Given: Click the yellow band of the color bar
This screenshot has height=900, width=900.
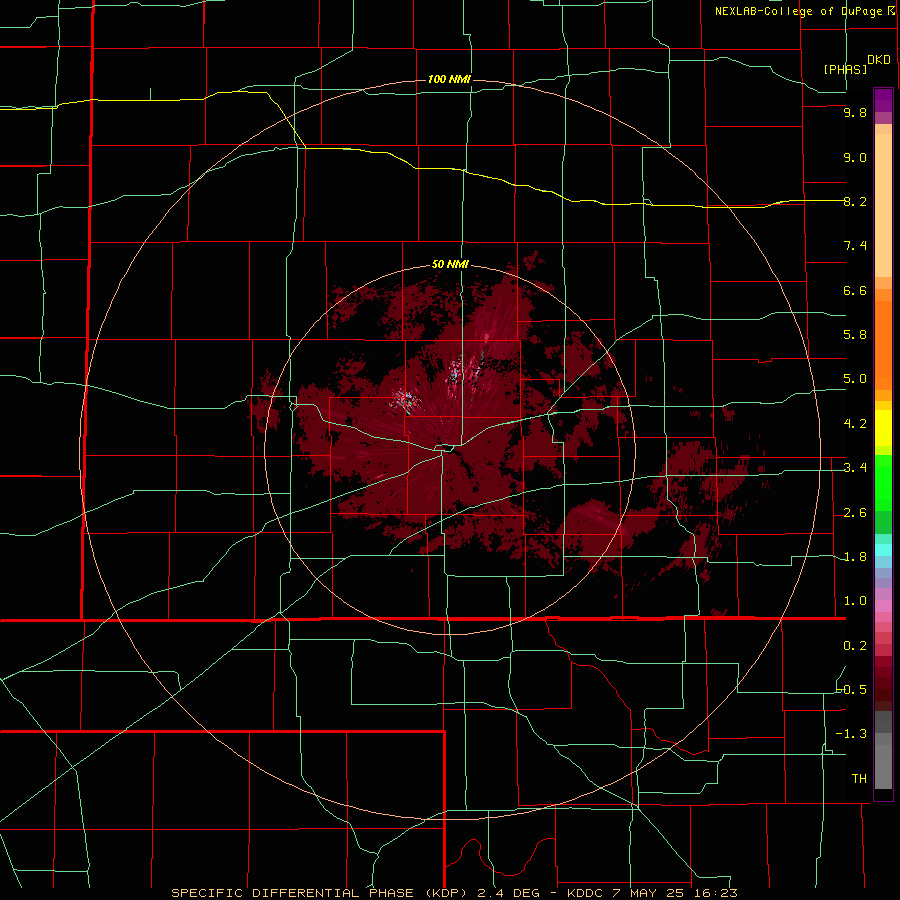Looking at the screenshot, I should click(883, 428).
